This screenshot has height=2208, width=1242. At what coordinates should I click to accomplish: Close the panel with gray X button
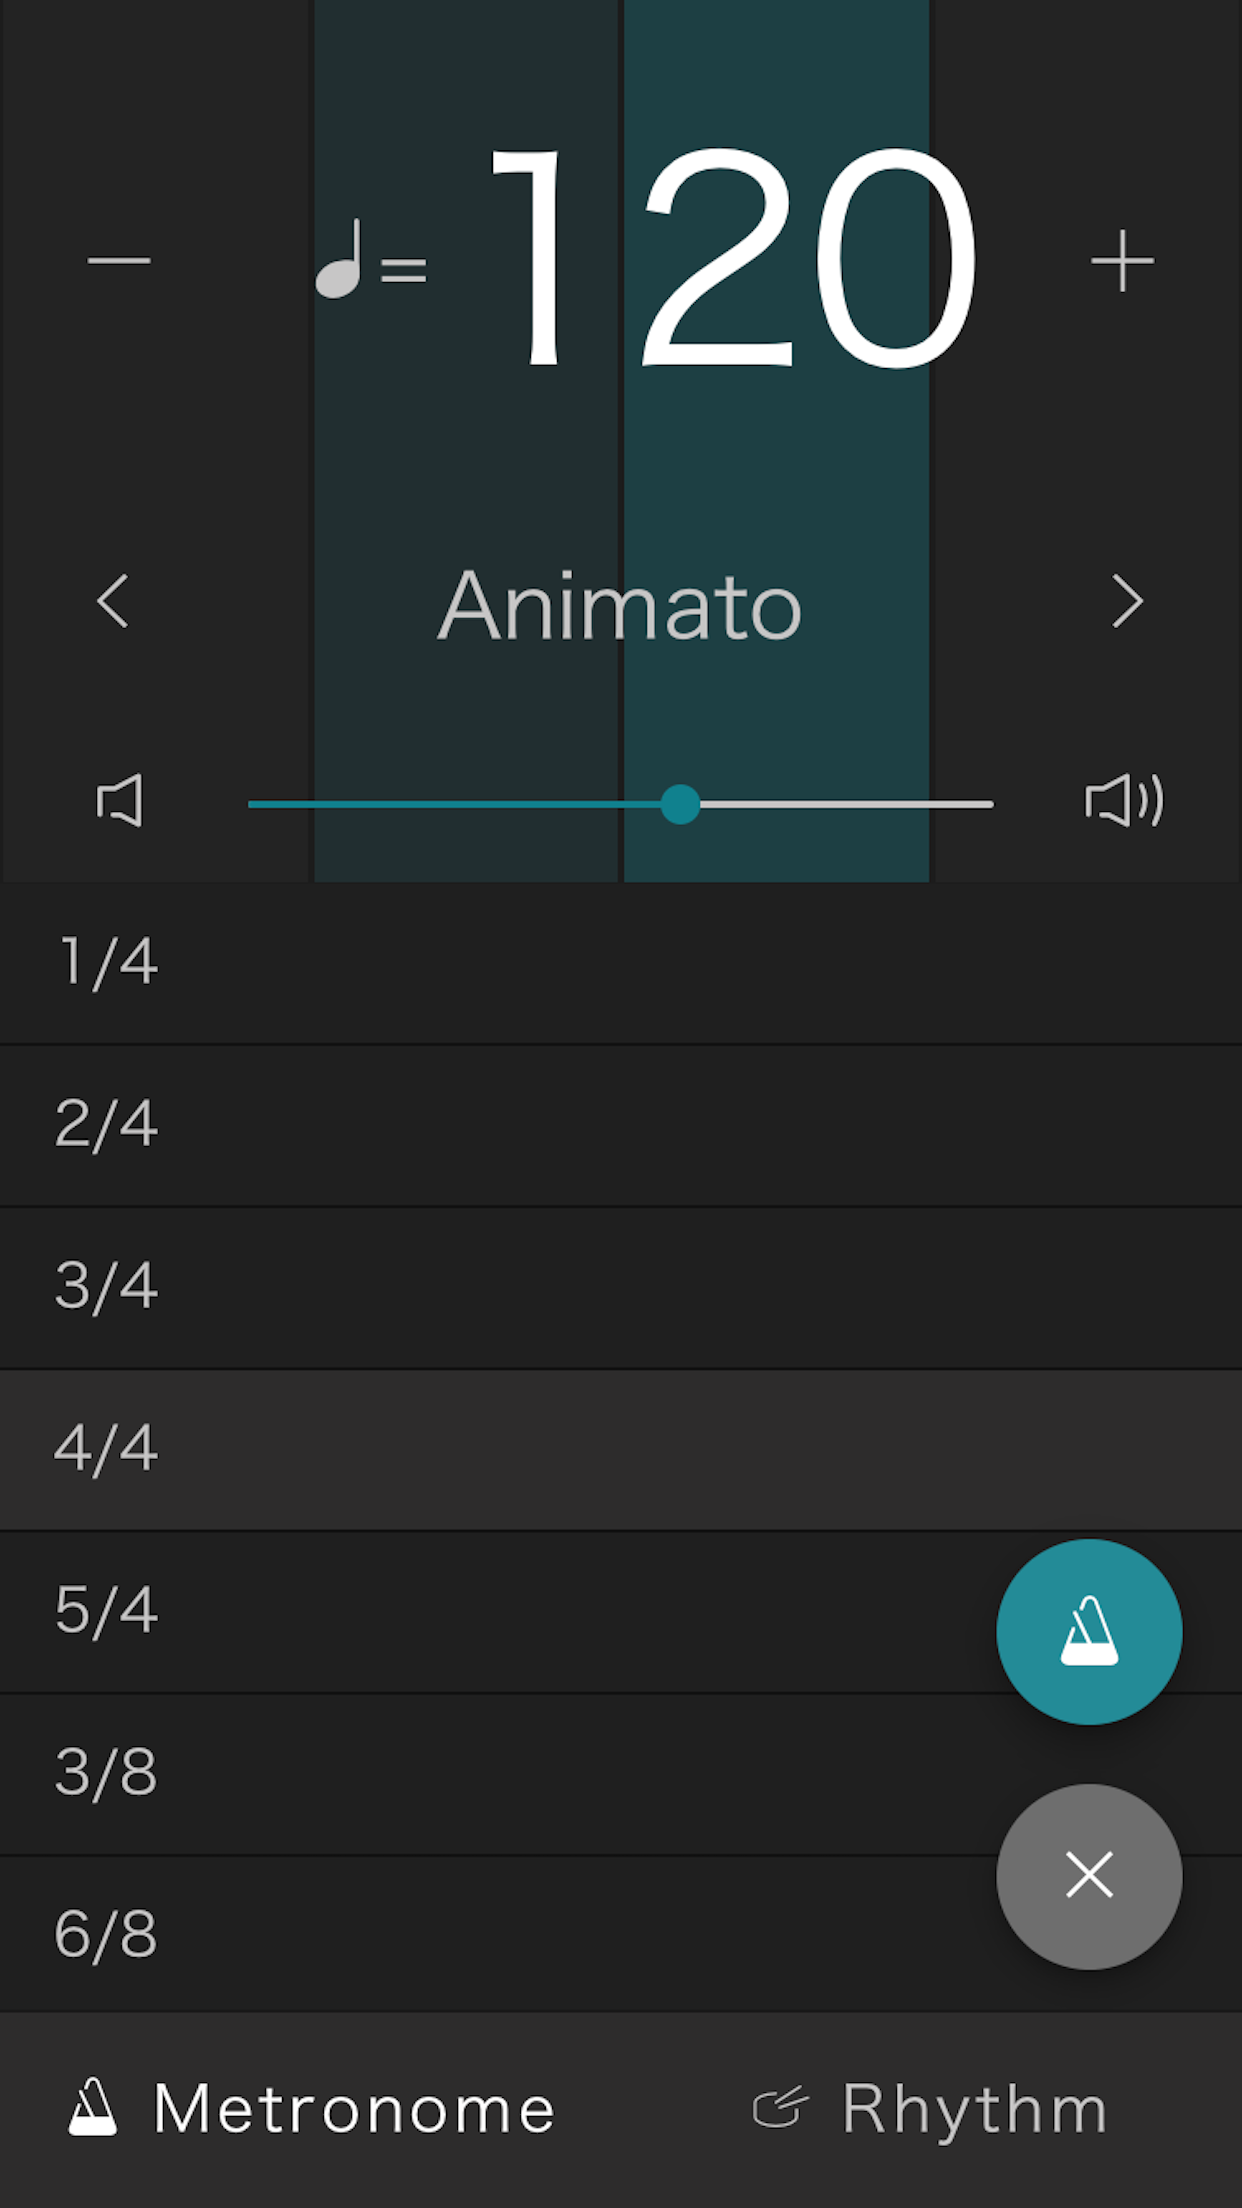click(1089, 1875)
